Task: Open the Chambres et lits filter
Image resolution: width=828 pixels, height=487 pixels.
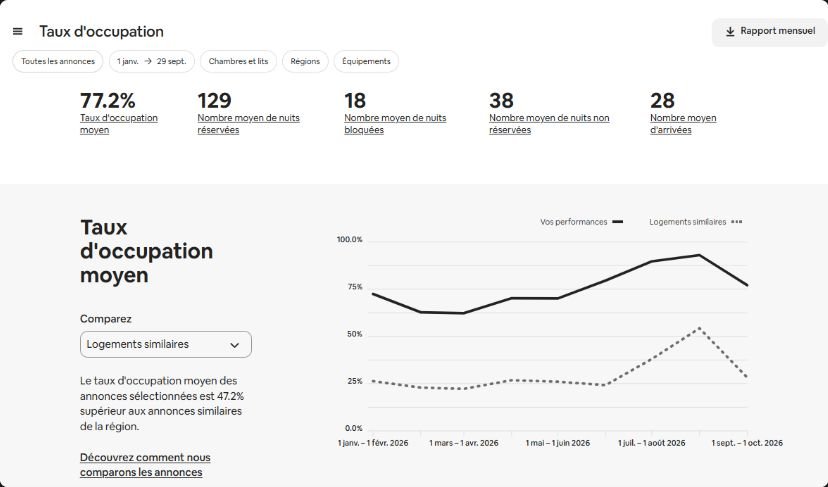Action: (x=238, y=61)
